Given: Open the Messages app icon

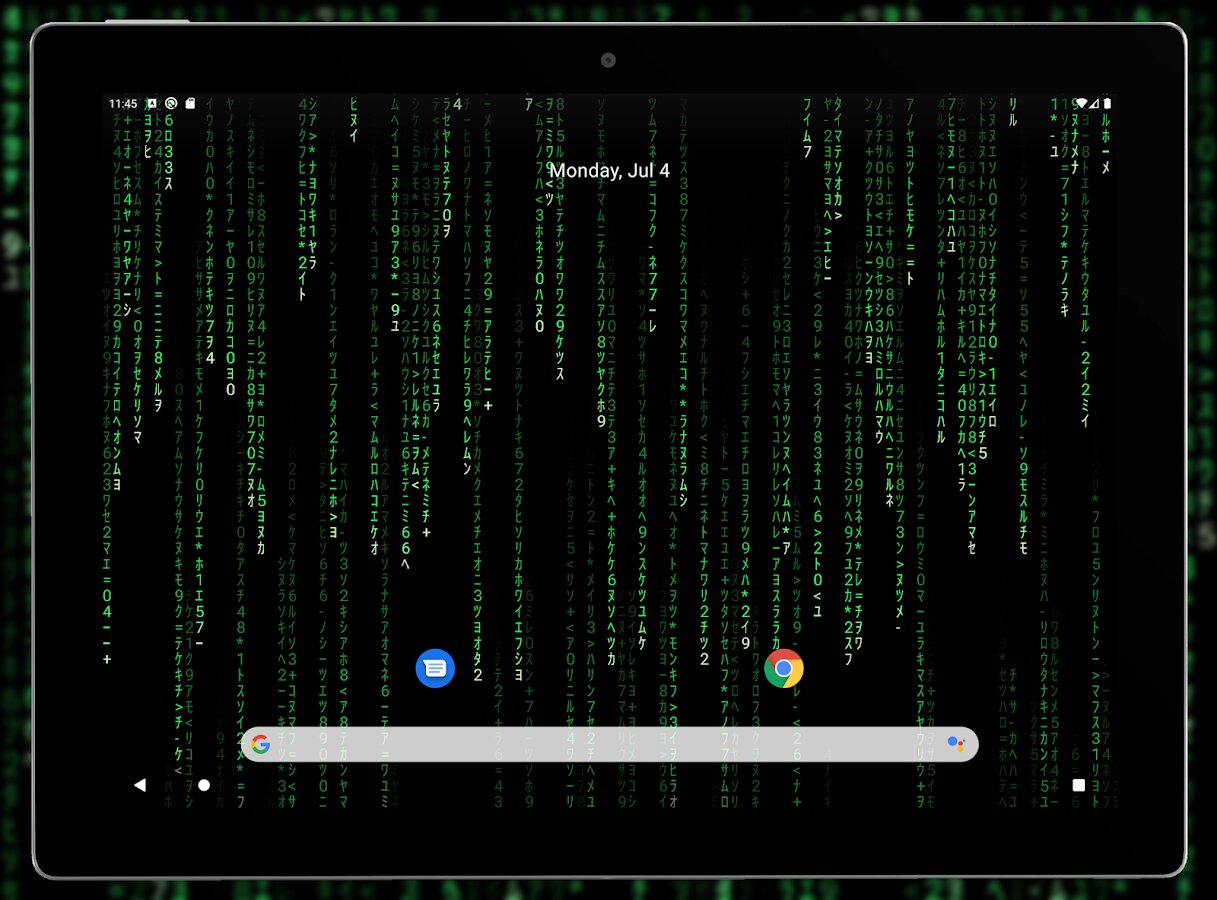Looking at the screenshot, I should tap(435, 668).
